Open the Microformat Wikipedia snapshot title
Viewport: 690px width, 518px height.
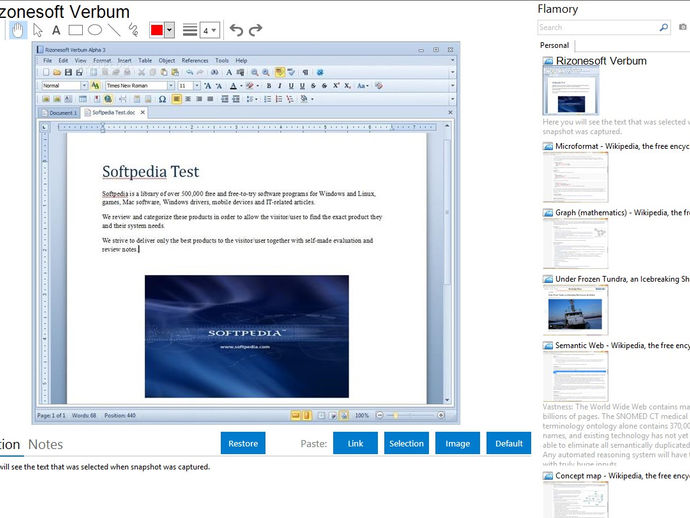point(622,146)
